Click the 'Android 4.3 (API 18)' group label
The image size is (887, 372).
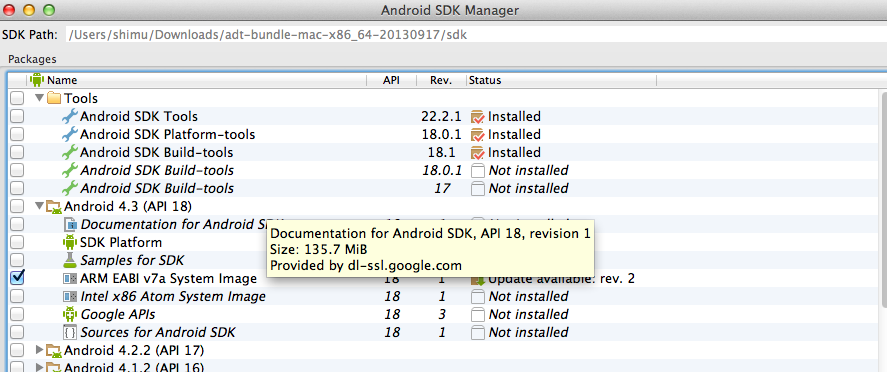tap(128, 206)
